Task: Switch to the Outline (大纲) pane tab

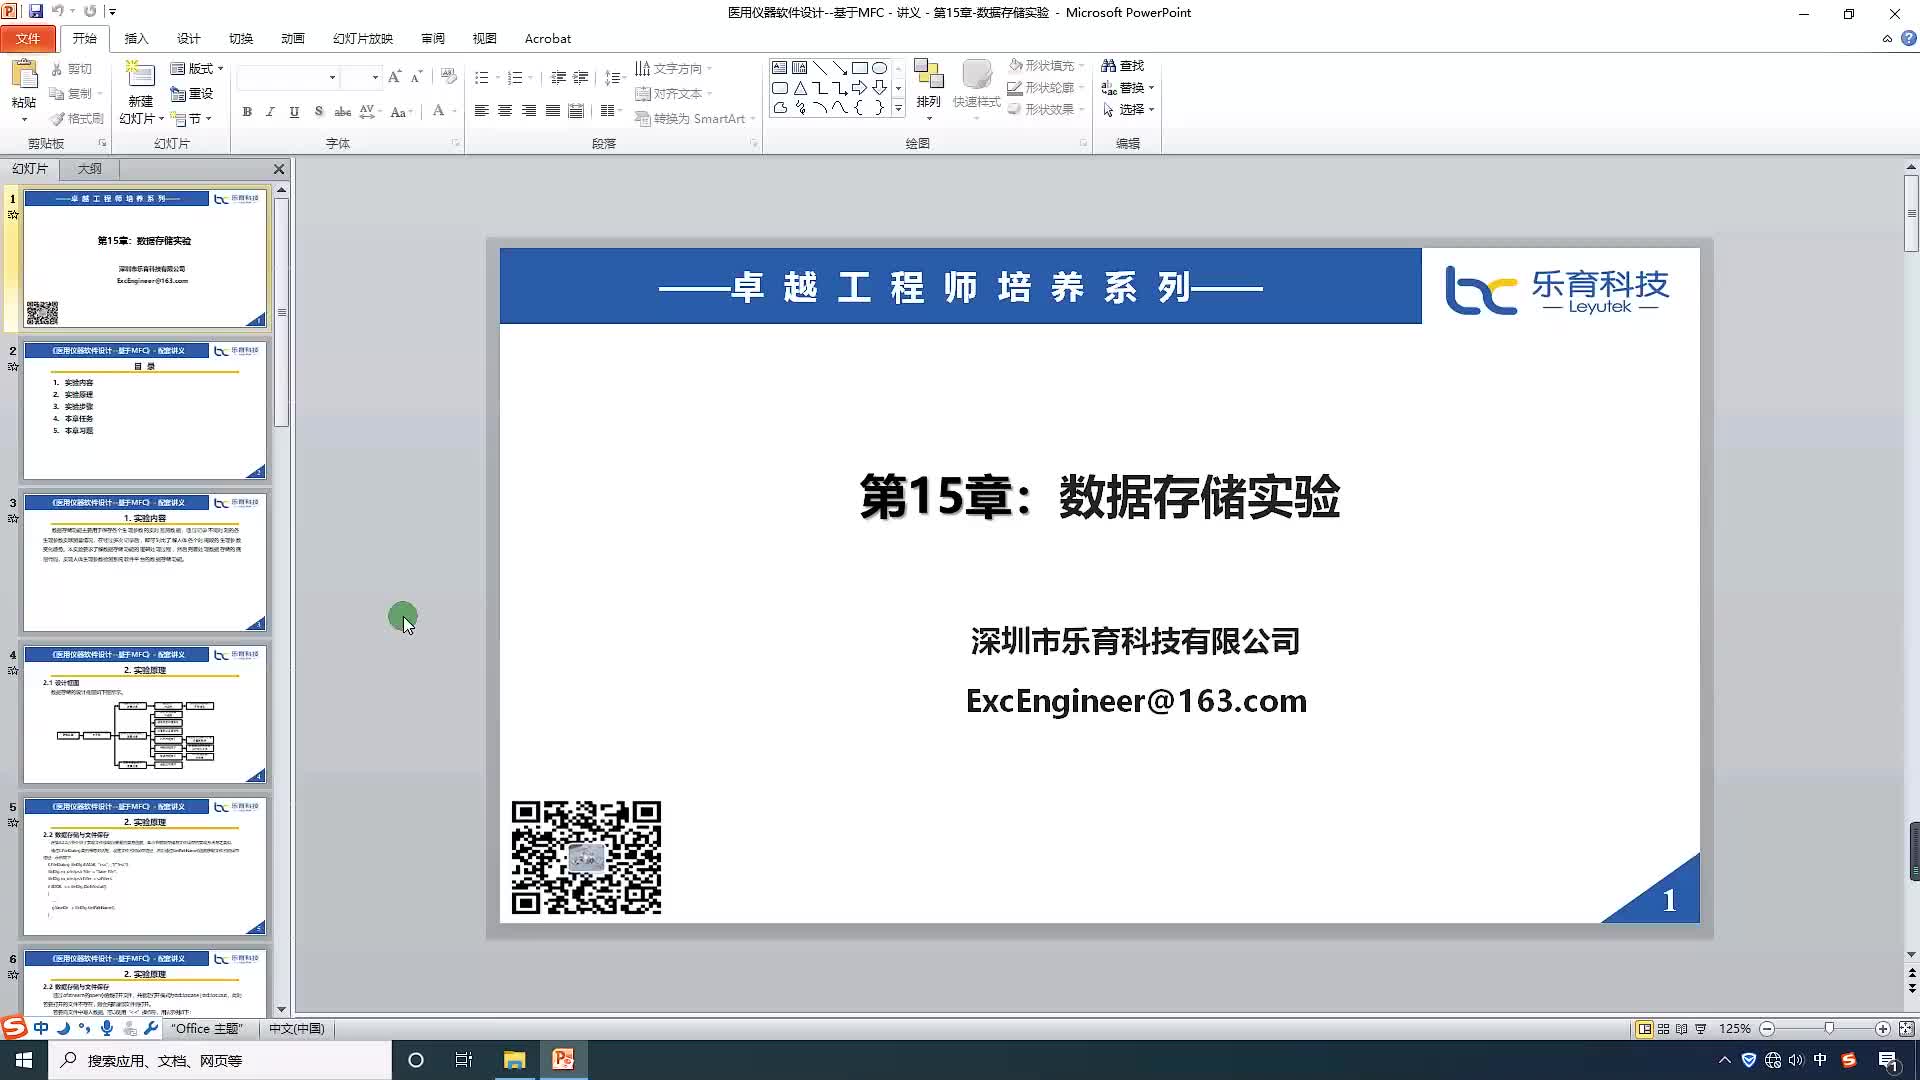Action: click(x=90, y=169)
